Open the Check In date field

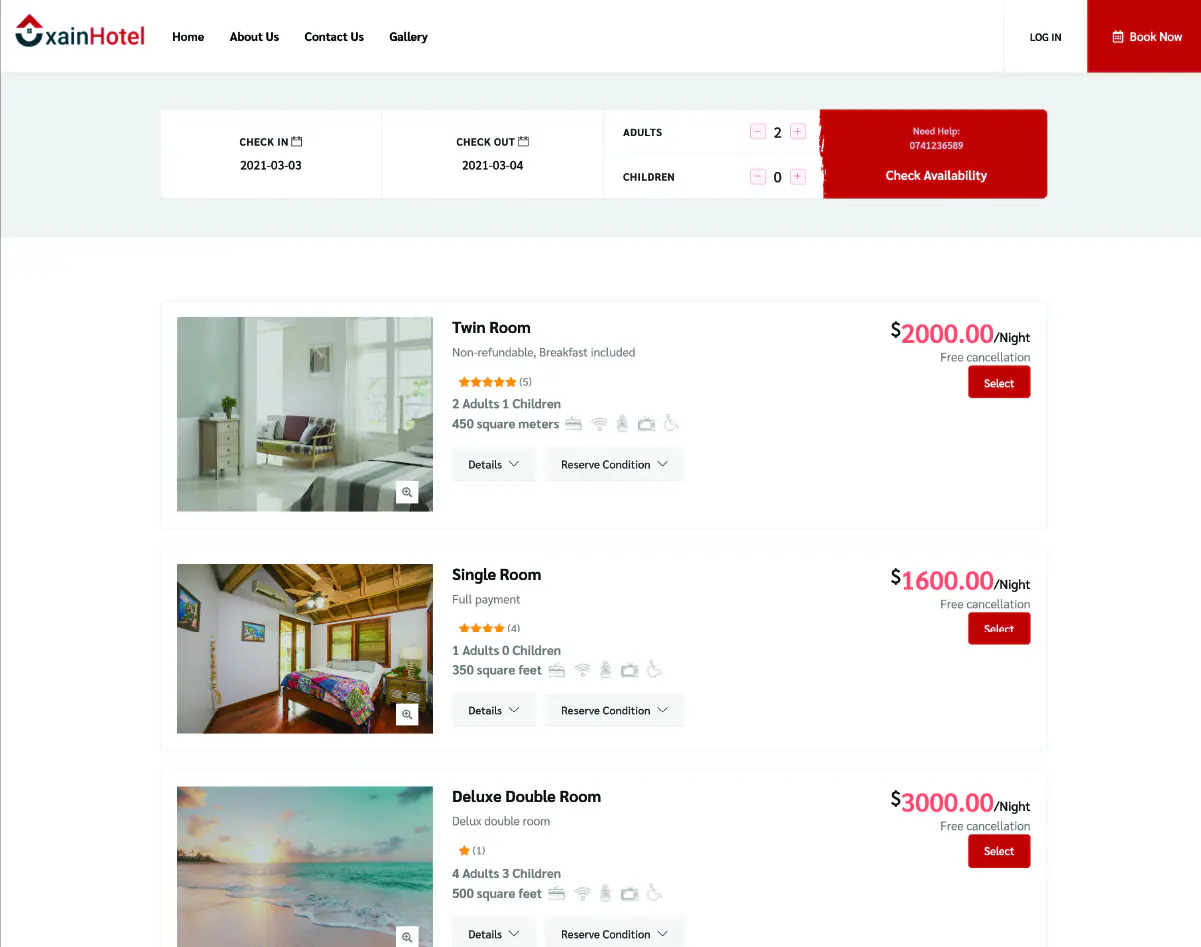(271, 154)
